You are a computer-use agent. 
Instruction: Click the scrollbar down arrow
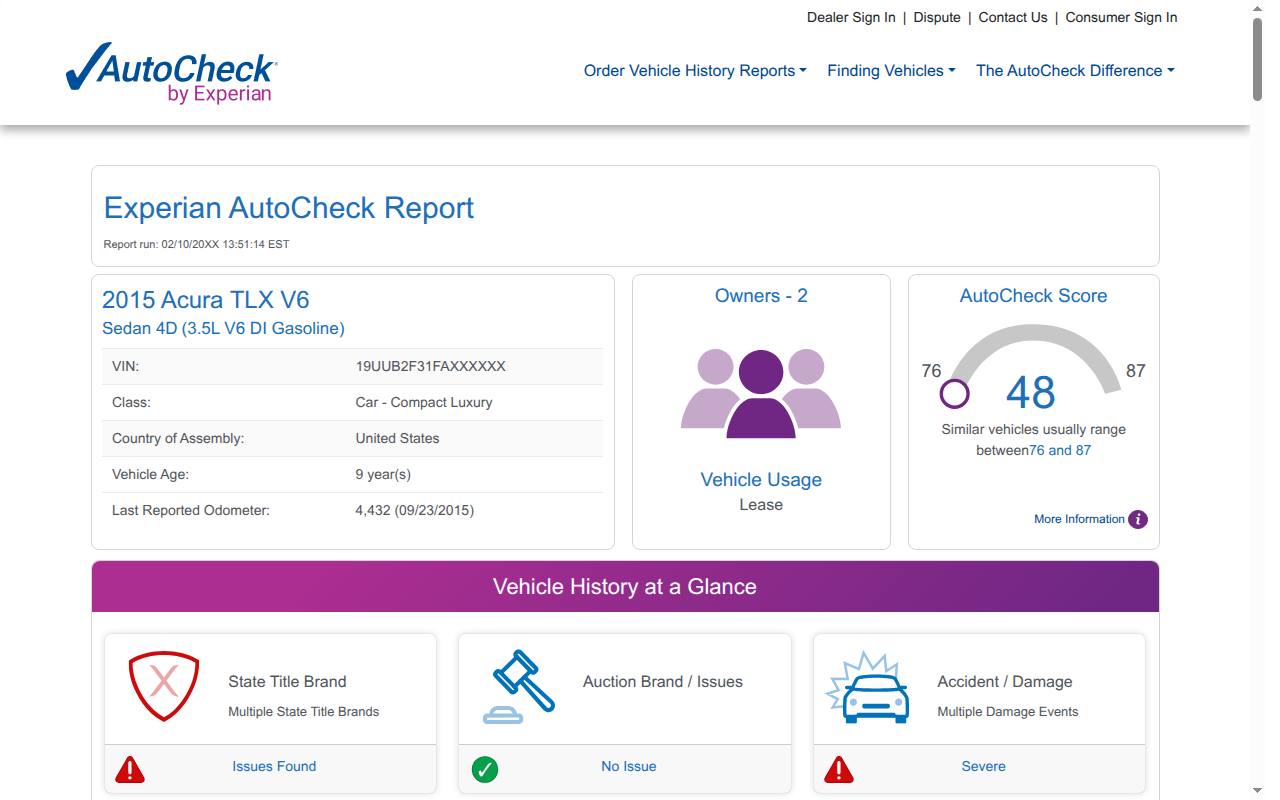point(1258,792)
